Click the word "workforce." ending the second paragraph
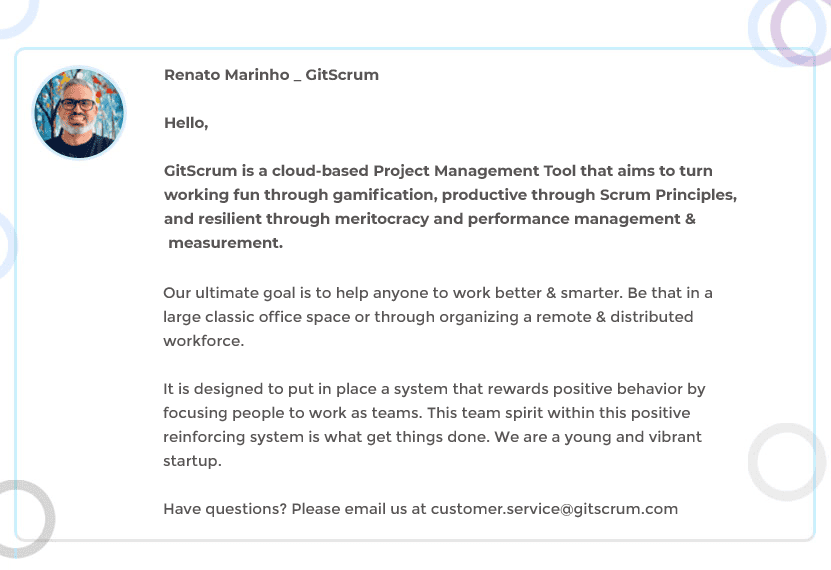The image size is (831, 570). (x=203, y=341)
